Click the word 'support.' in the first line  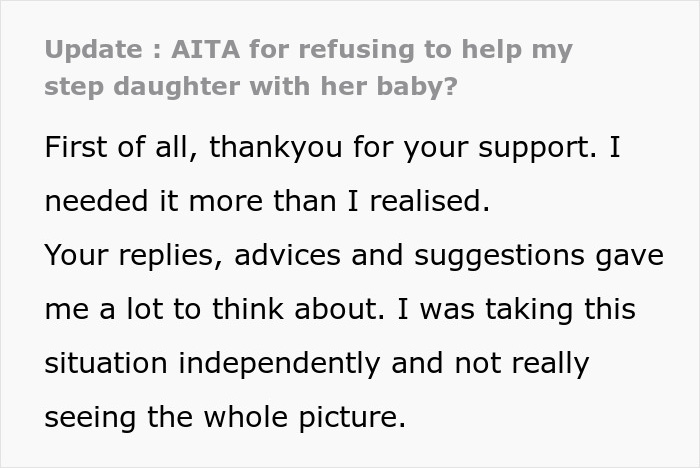point(537,148)
